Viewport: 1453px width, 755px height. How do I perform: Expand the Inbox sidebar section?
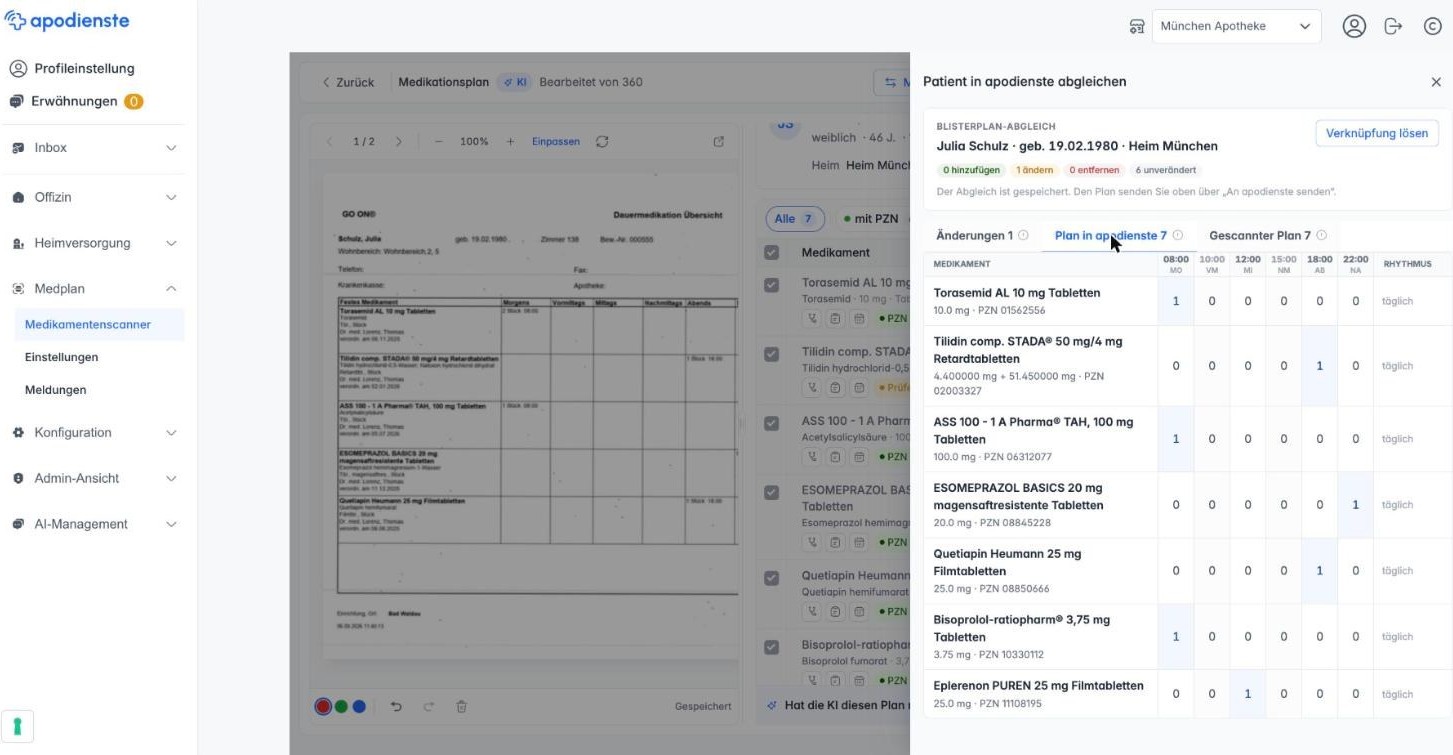click(93, 148)
